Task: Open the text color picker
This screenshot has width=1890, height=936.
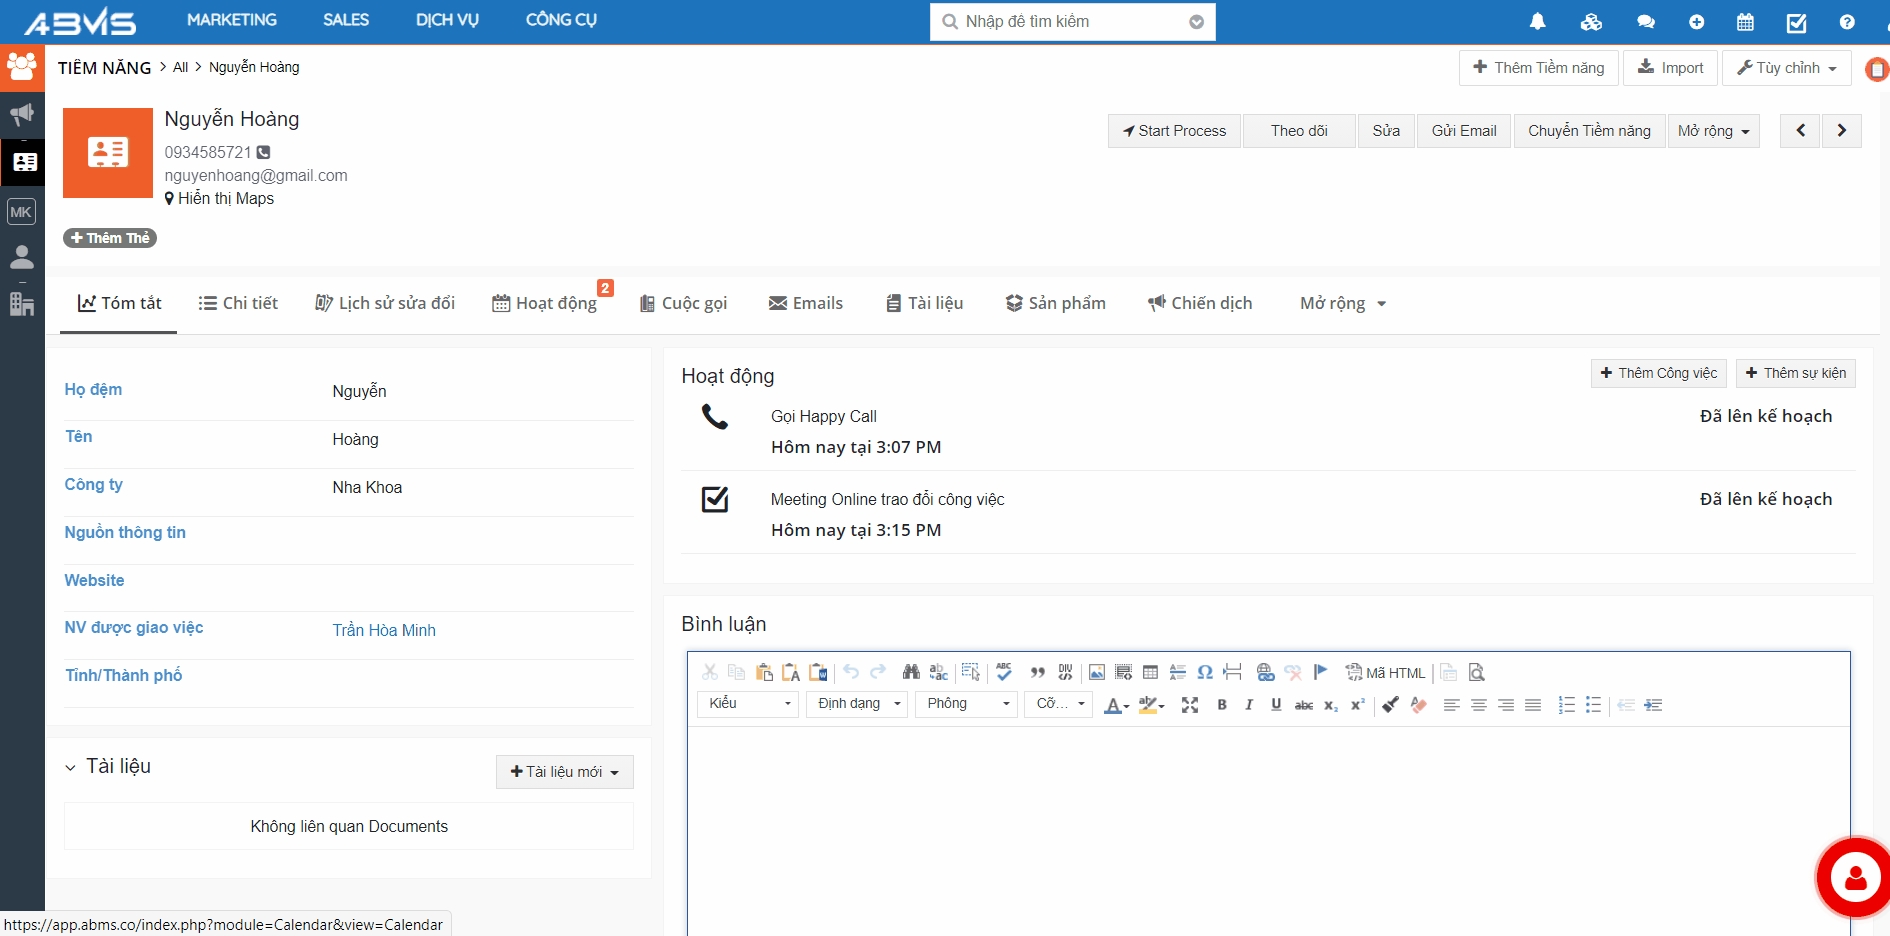Action: pos(1116,705)
